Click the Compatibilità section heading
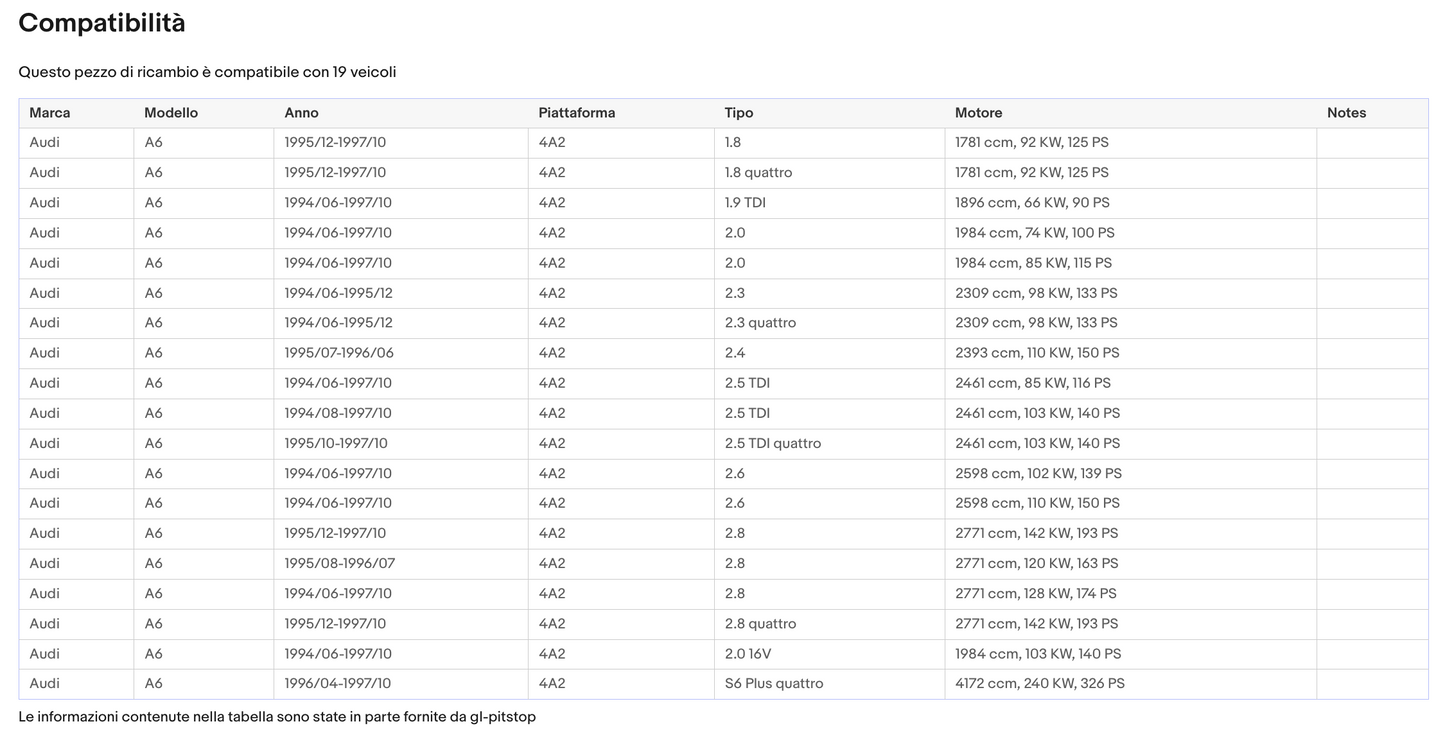 point(102,23)
